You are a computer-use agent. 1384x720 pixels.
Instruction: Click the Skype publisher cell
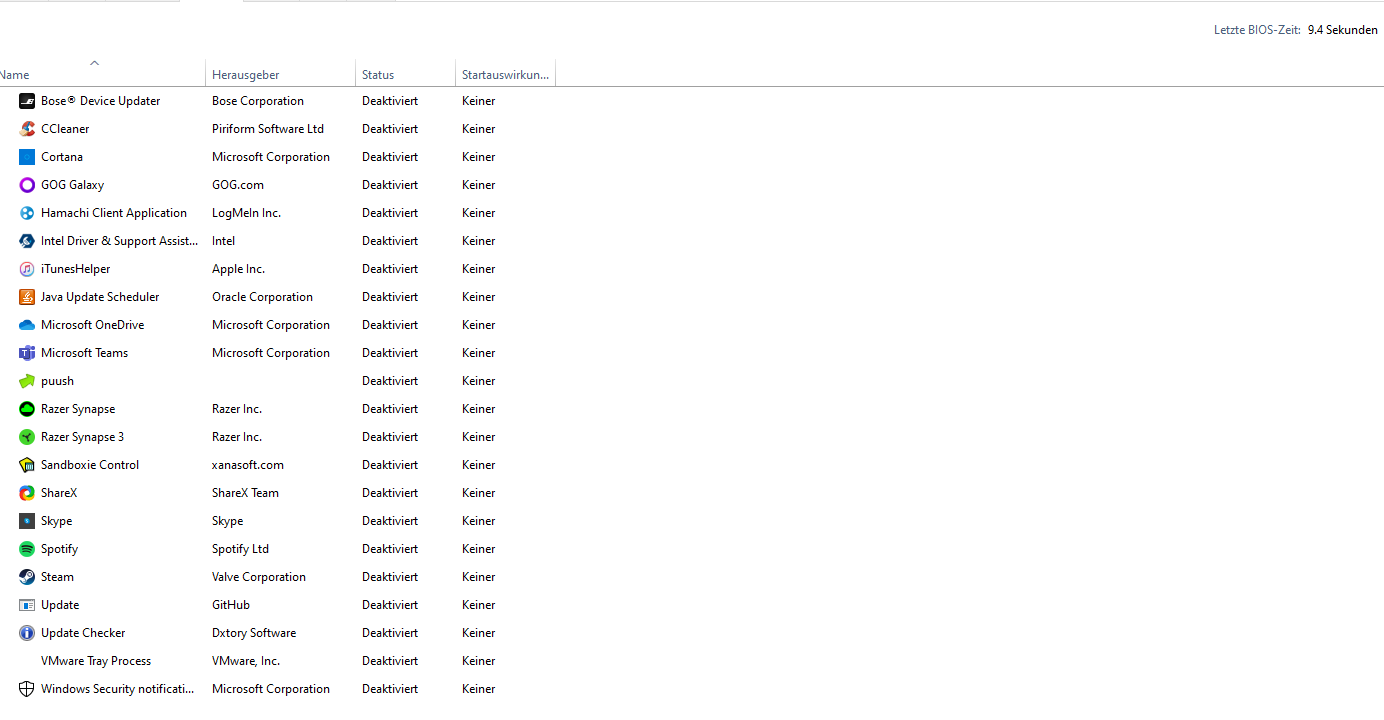pyautogui.click(x=228, y=521)
